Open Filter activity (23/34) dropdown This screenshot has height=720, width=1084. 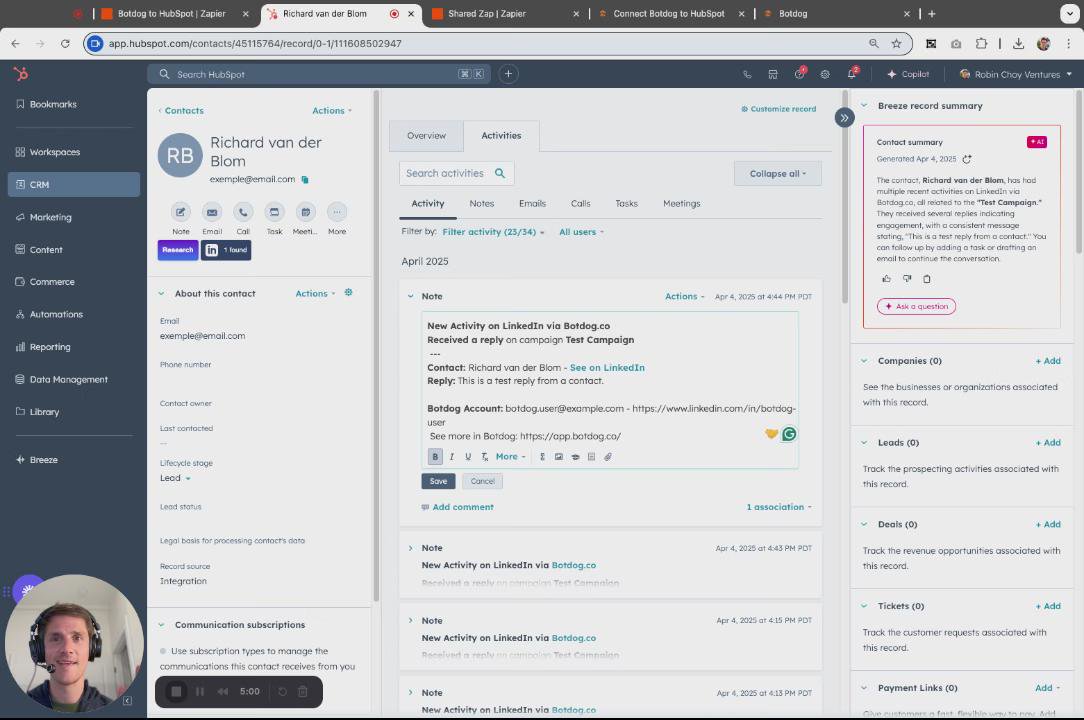coord(493,232)
